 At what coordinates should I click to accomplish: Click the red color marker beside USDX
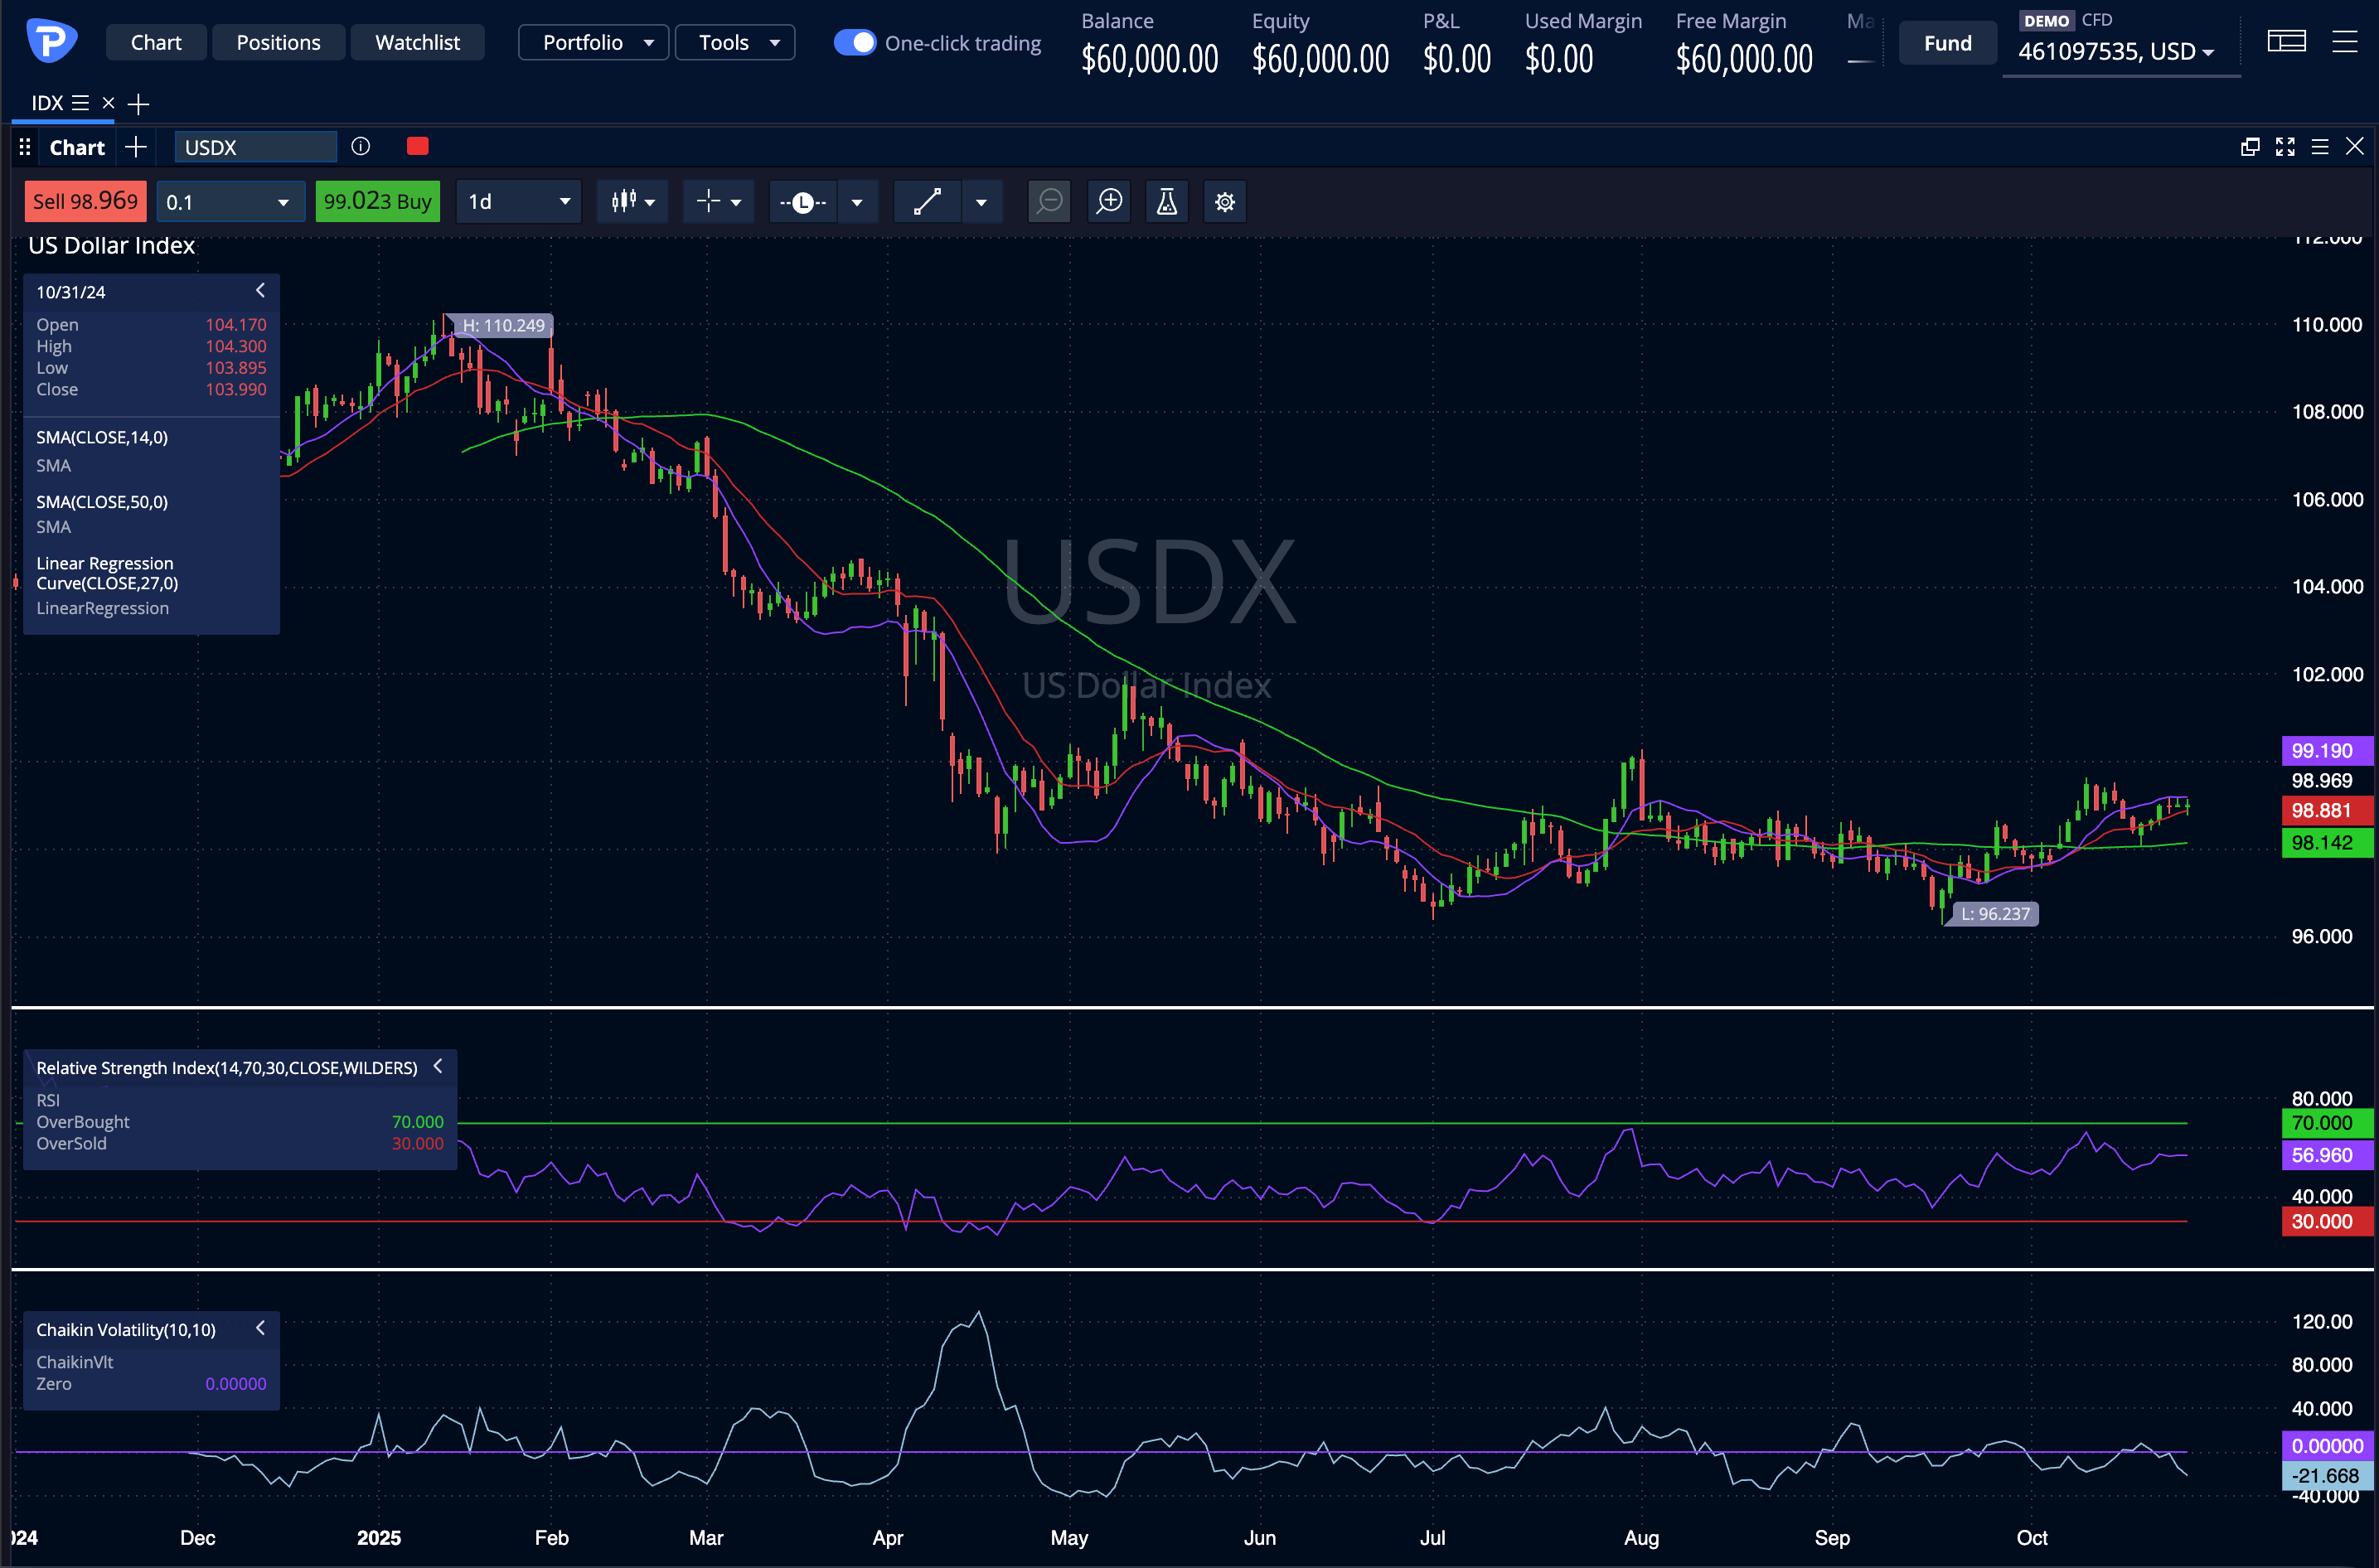418,147
